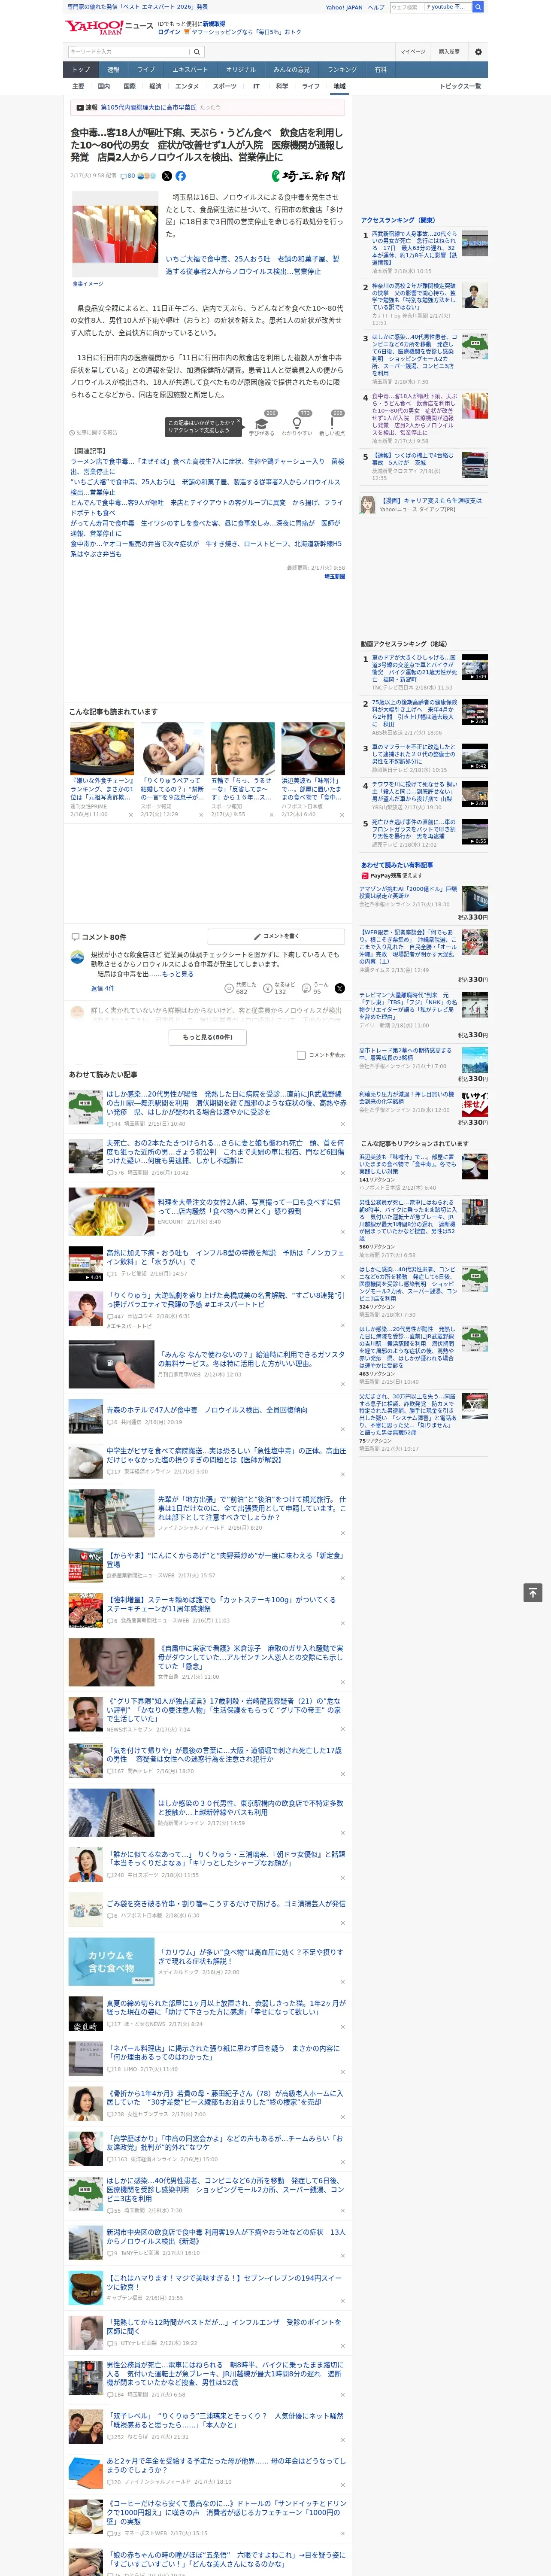This screenshot has height=2576, width=551.
Task: Open the マイページ link
Action: pos(412,52)
